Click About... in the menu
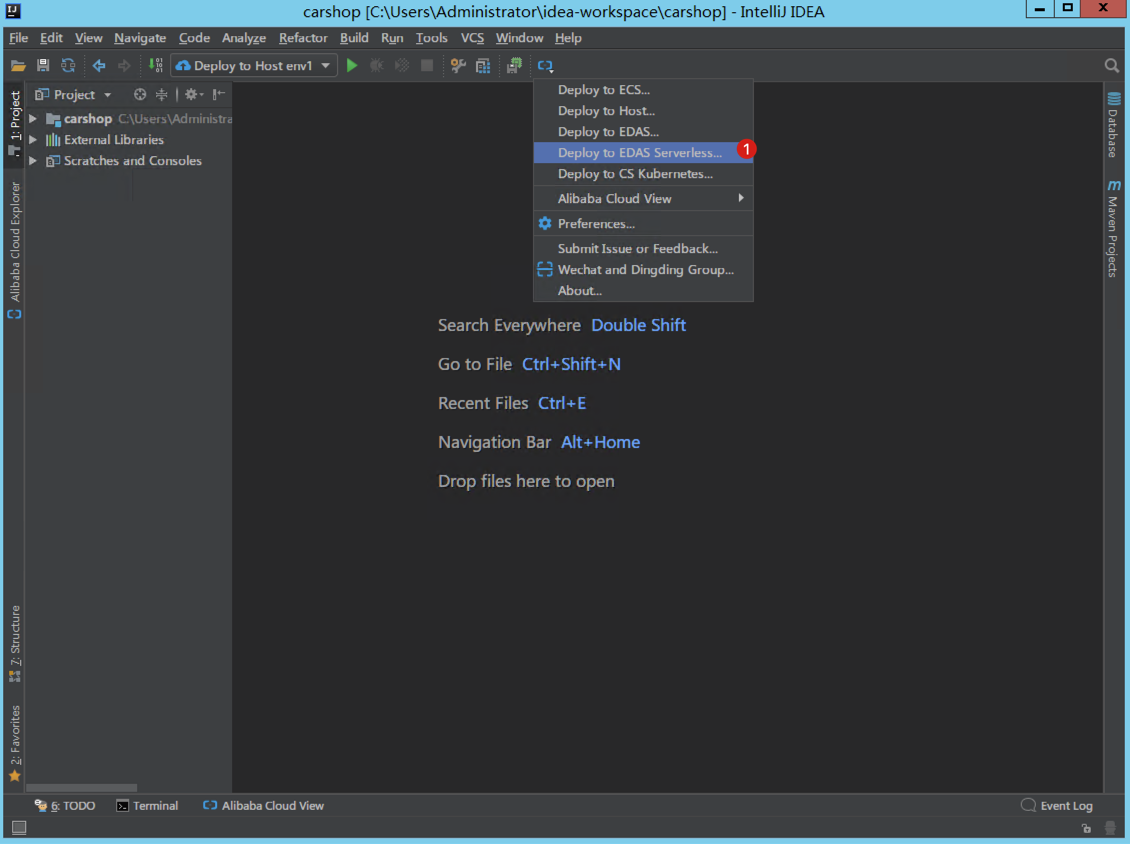1130x844 pixels. click(x=643, y=290)
